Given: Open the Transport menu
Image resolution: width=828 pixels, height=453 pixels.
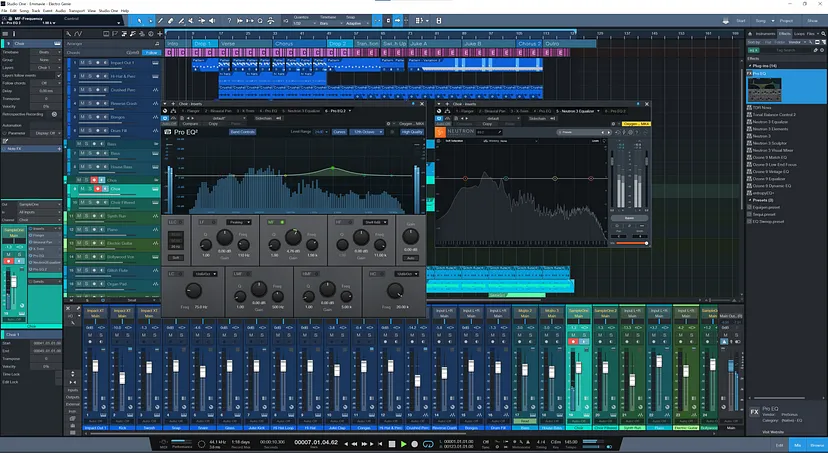Looking at the screenshot, I should point(77,11).
